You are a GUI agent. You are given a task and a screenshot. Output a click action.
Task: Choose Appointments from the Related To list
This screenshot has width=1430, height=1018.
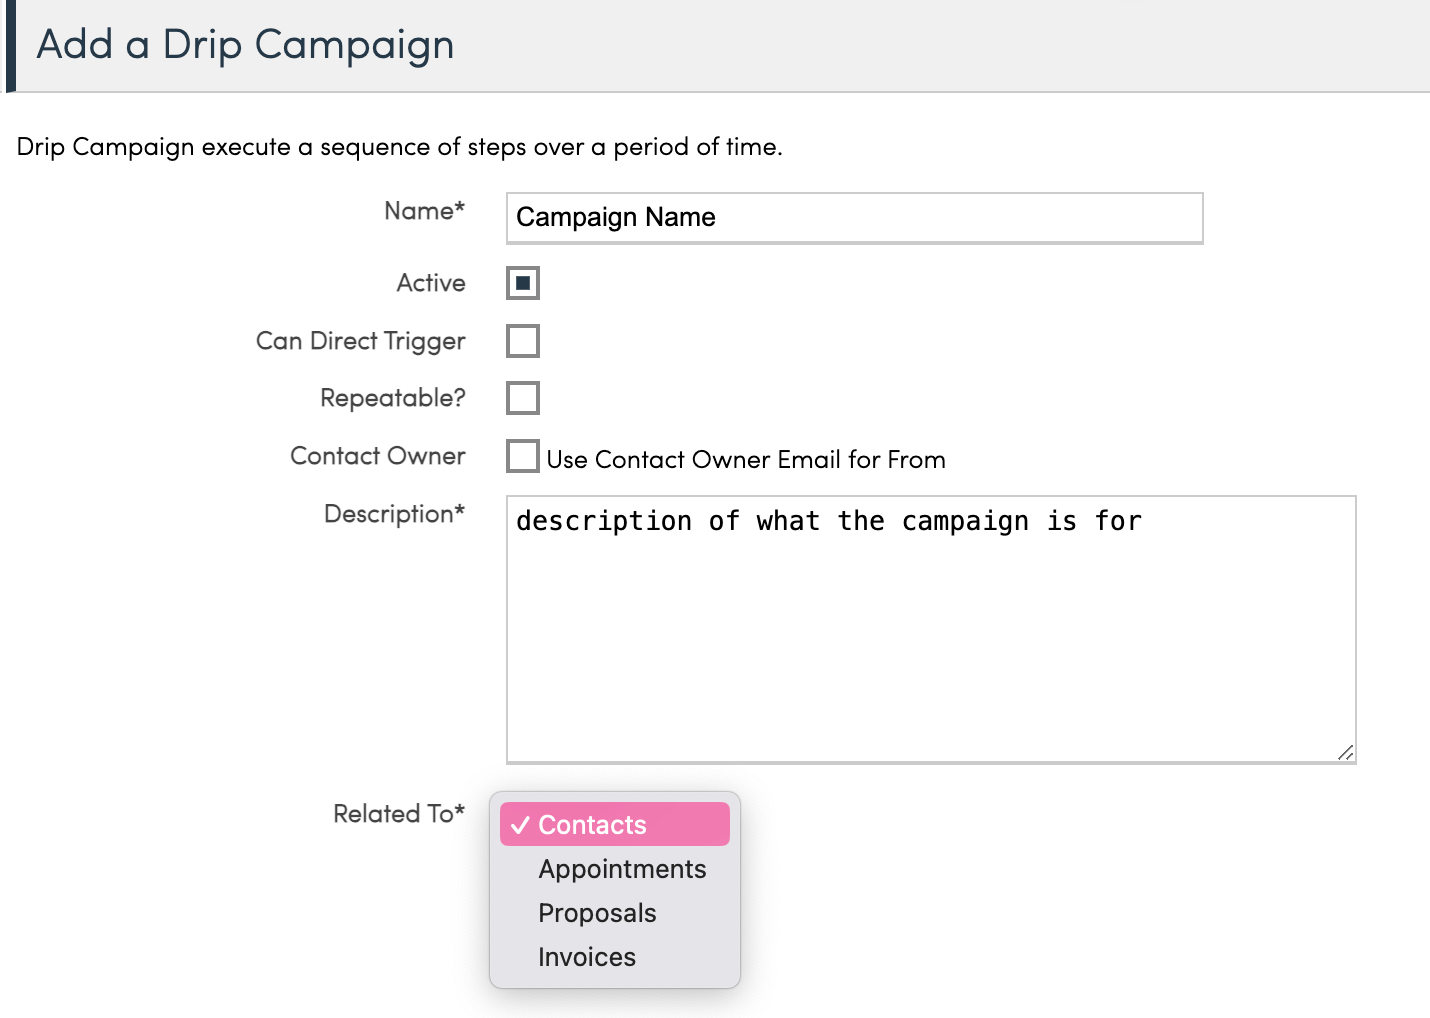click(621, 869)
